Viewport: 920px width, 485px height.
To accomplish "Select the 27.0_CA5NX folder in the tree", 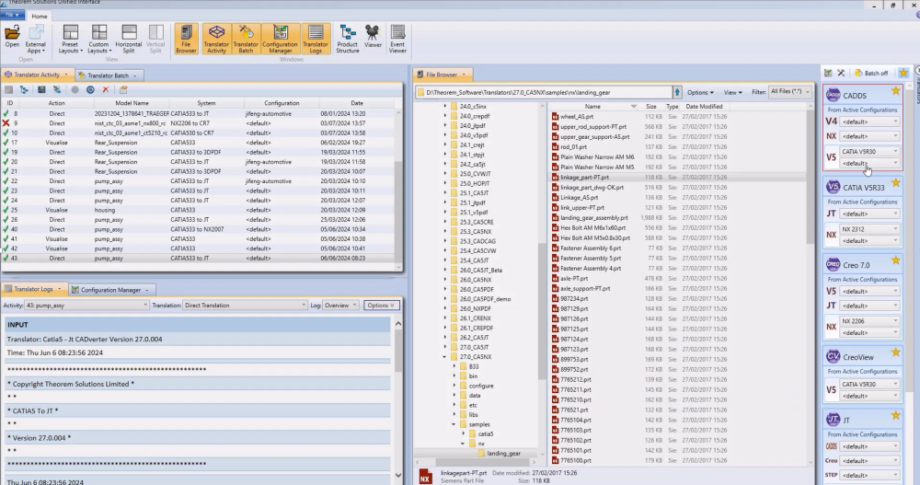I will pyautogui.click(x=476, y=357).
